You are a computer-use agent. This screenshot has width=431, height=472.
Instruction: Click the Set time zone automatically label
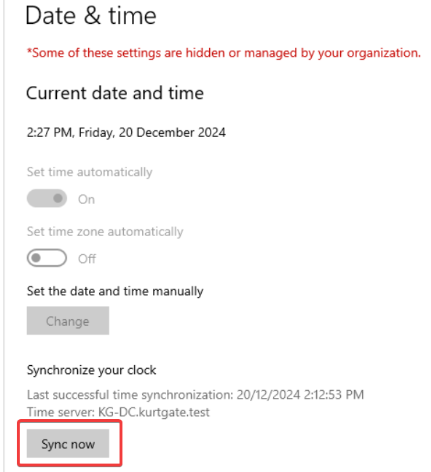coord(105,232)
